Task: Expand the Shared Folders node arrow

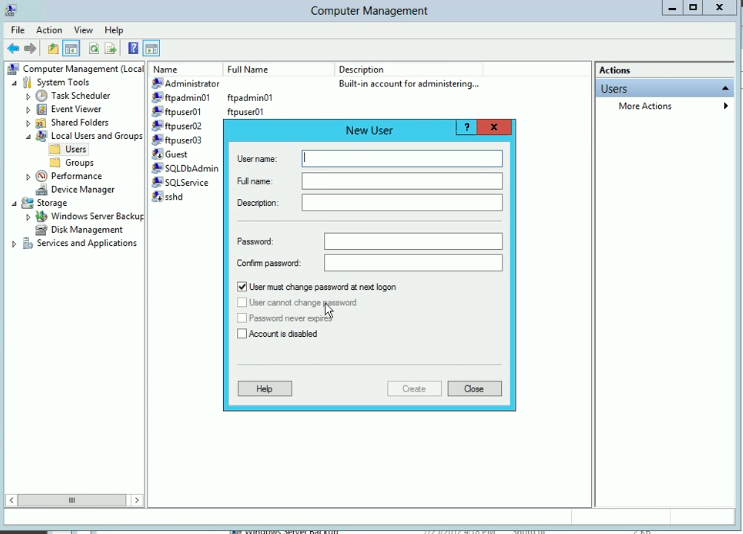Action: (x=28, y=123)
